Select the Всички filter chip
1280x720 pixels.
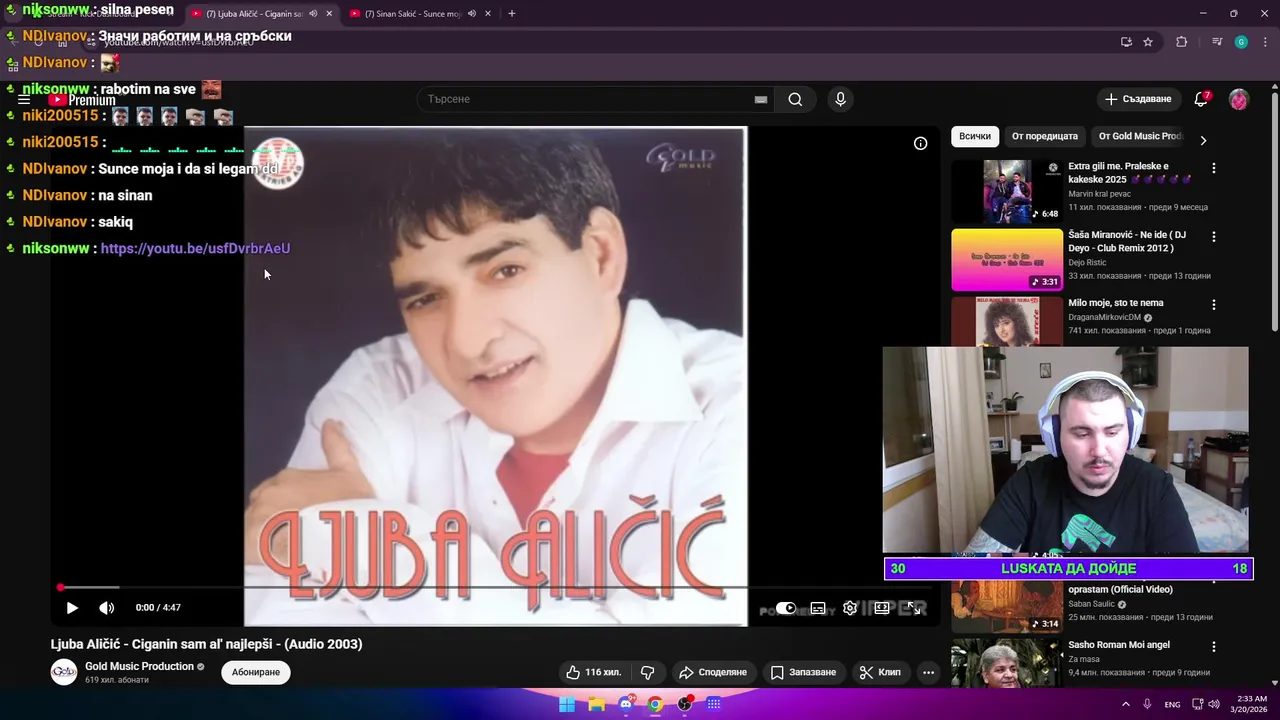(x=975, y=136)
